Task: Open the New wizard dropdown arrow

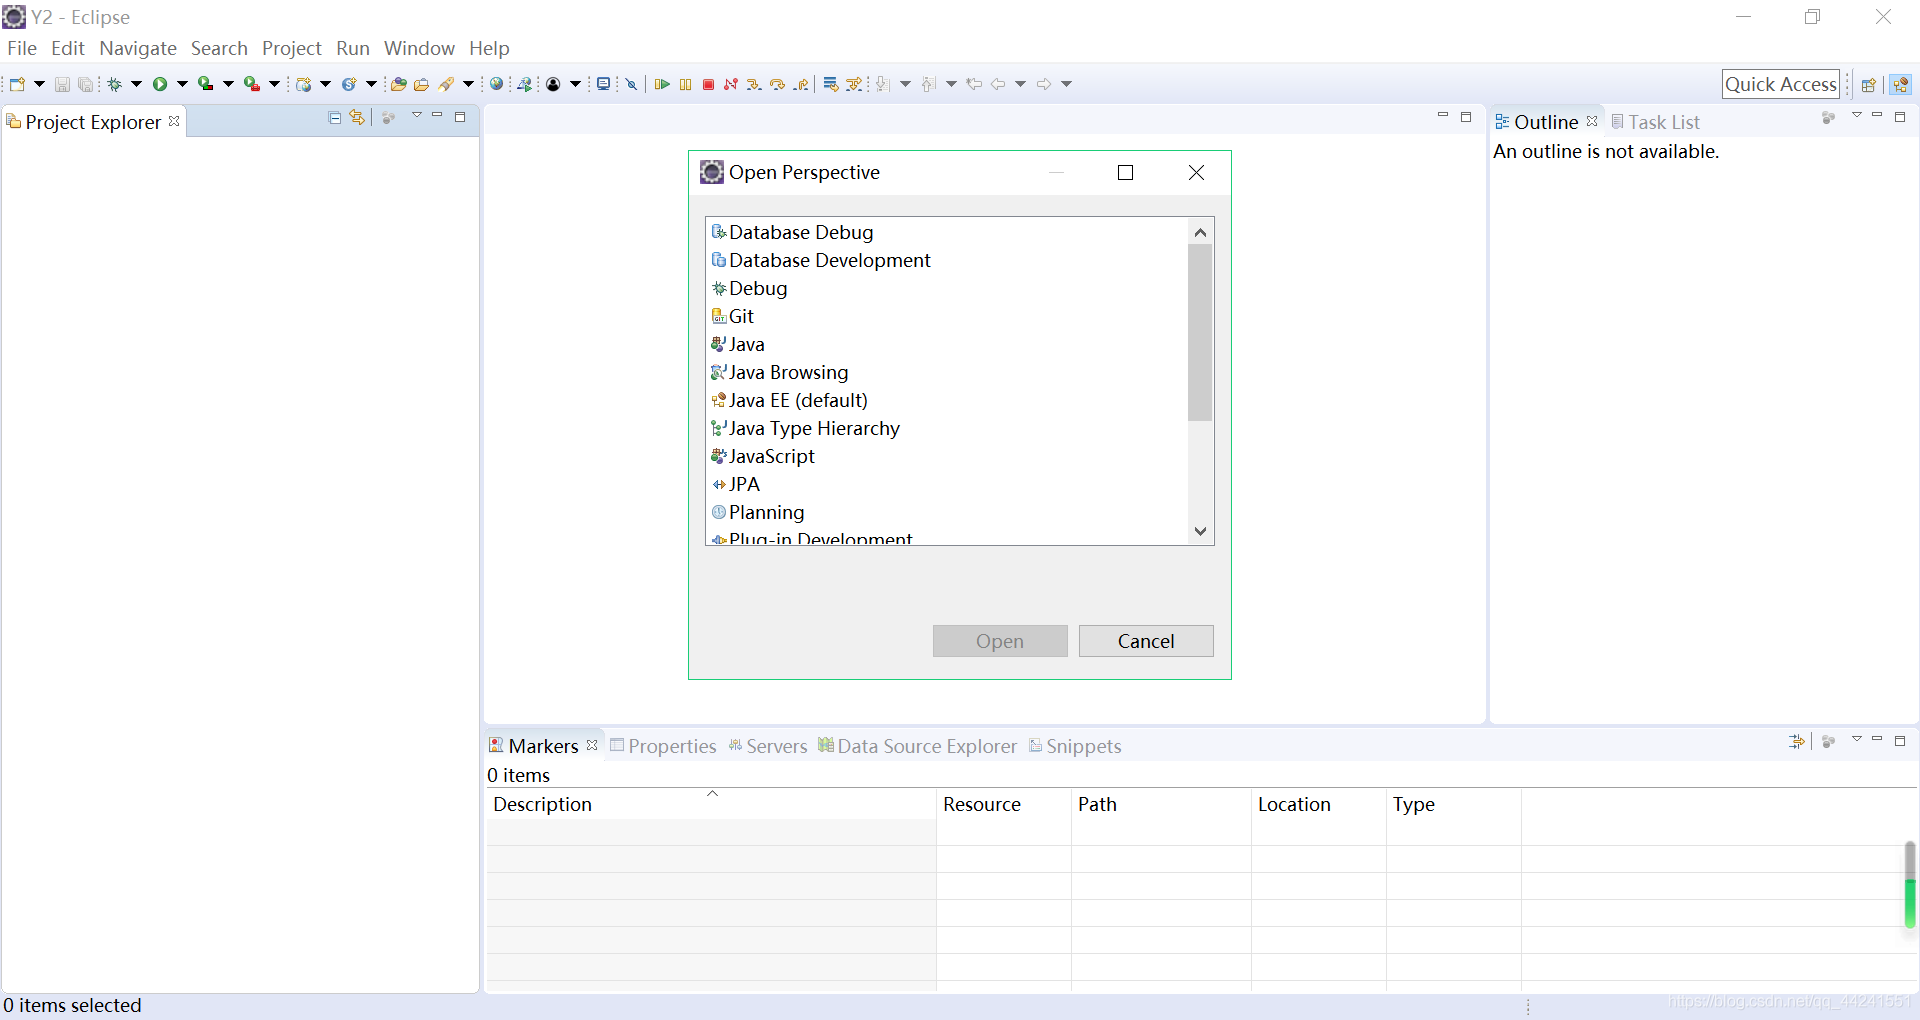Action: click(39, 84)
